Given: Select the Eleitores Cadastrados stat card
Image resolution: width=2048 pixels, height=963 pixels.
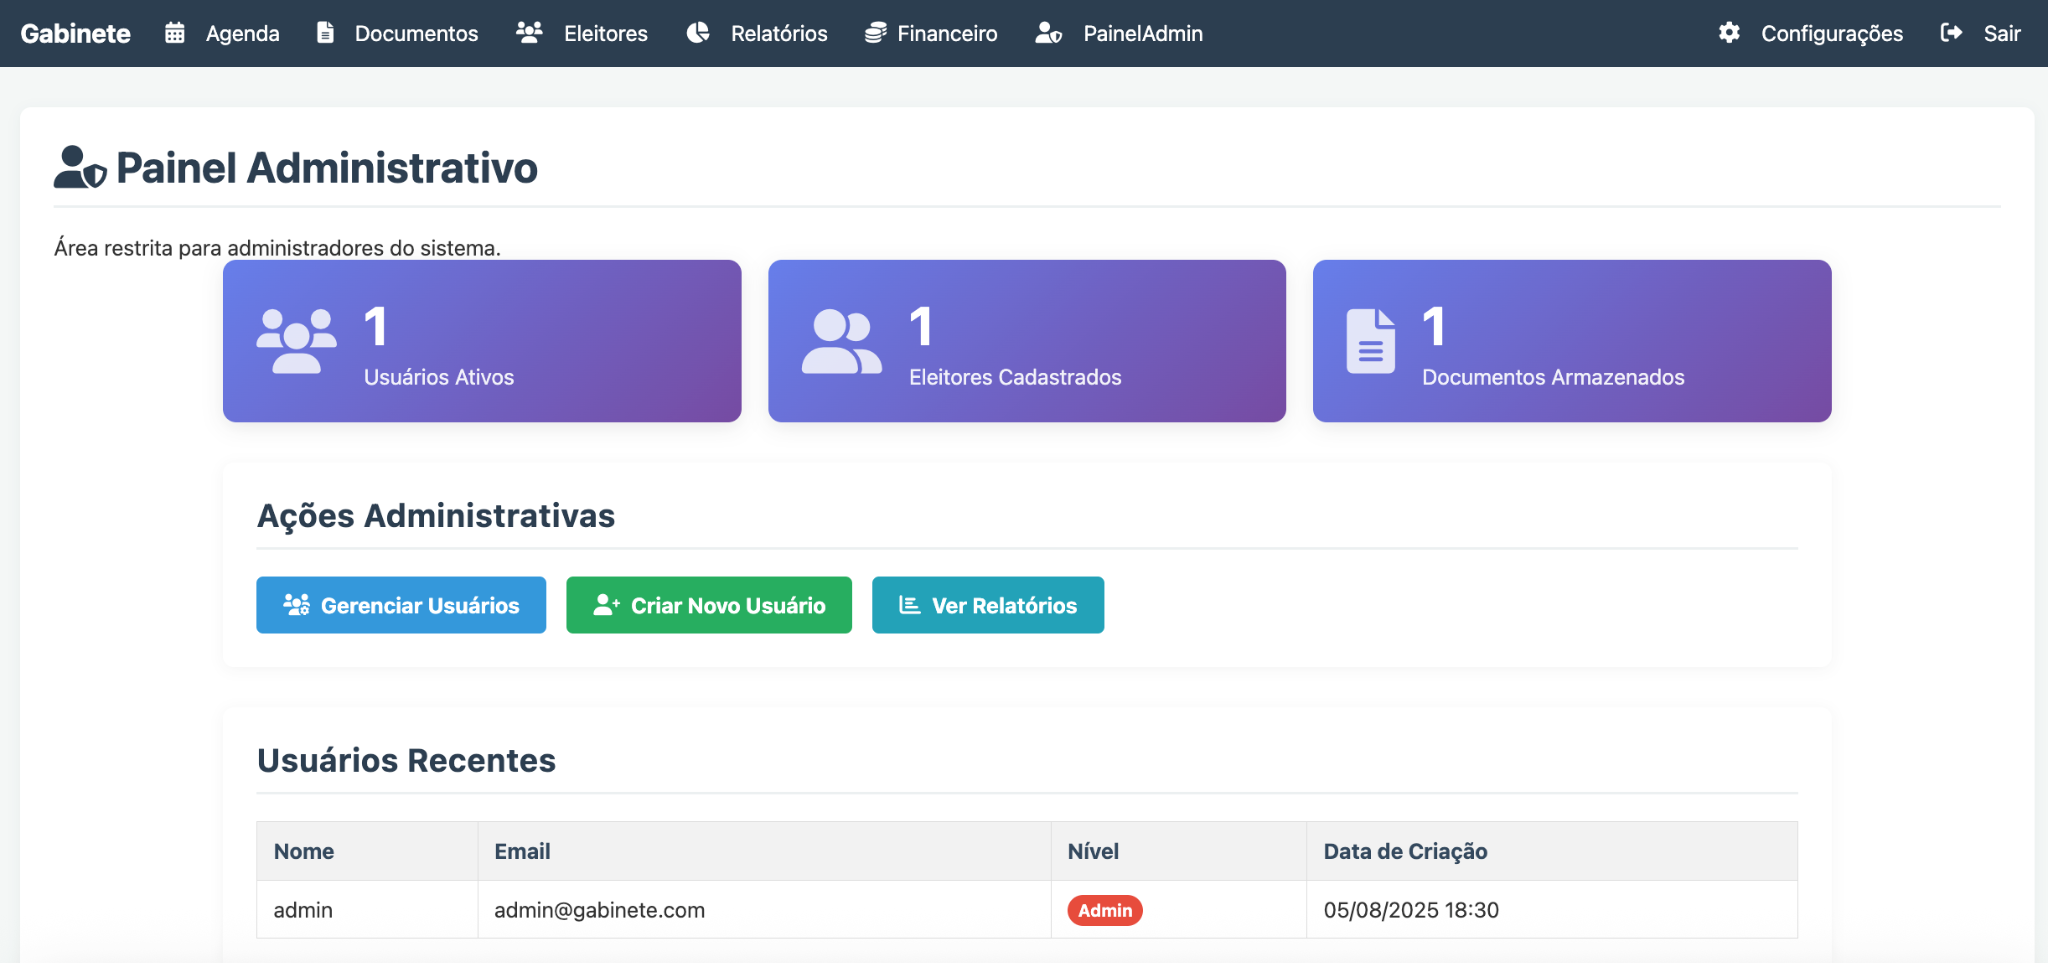Looking at the screenshot, I should pos(1027,341).
